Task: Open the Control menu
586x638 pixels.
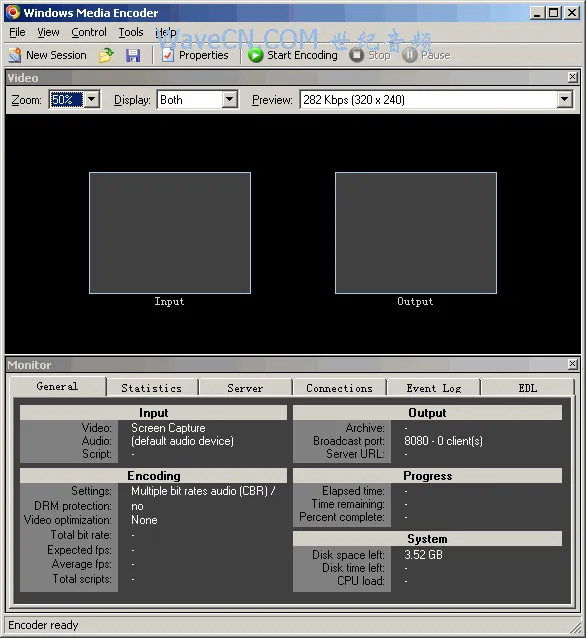Action: tap(89, 32)
